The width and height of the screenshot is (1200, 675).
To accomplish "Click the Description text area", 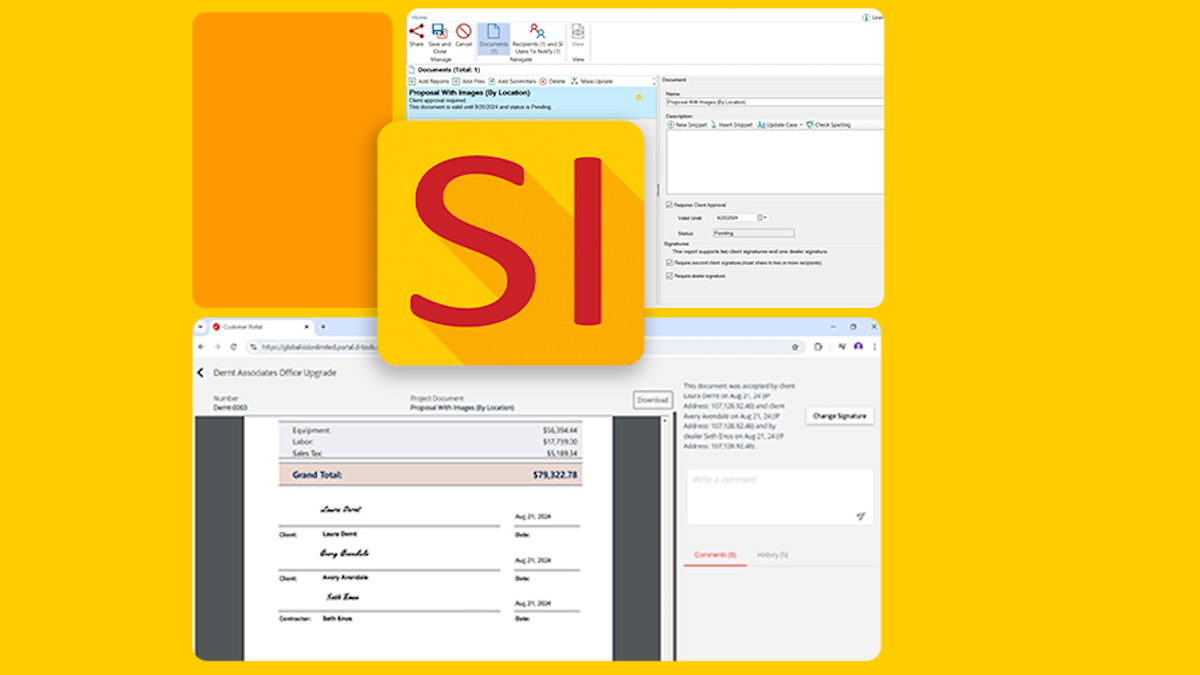I will [774, 161].
